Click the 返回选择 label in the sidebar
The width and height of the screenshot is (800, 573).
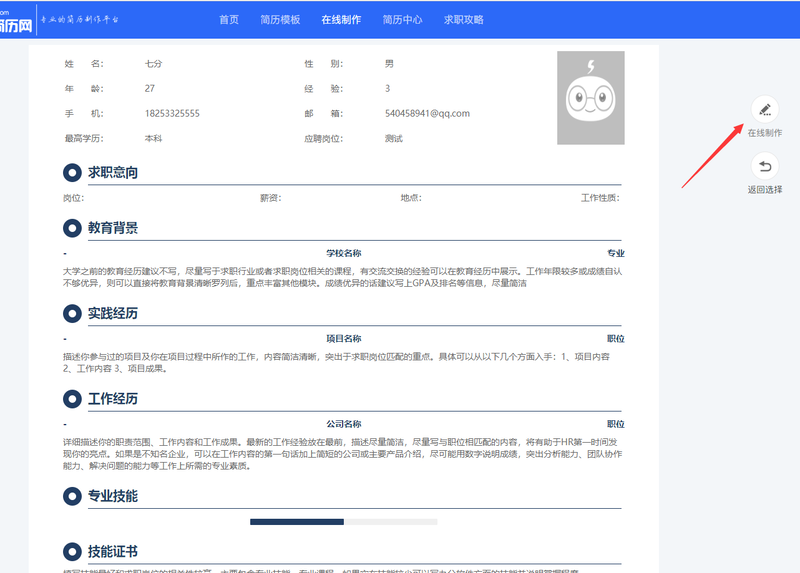coord(765,190)
